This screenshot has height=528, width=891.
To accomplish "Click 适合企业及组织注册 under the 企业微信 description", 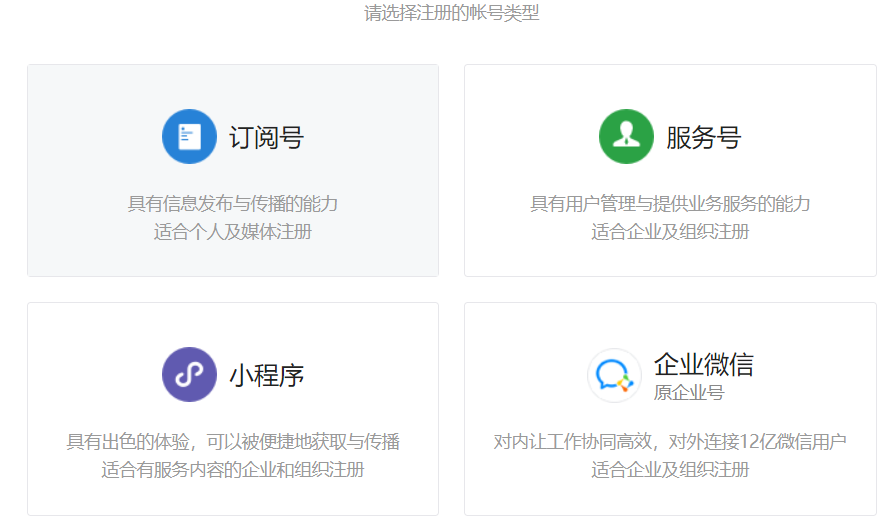I will [670, 470].
